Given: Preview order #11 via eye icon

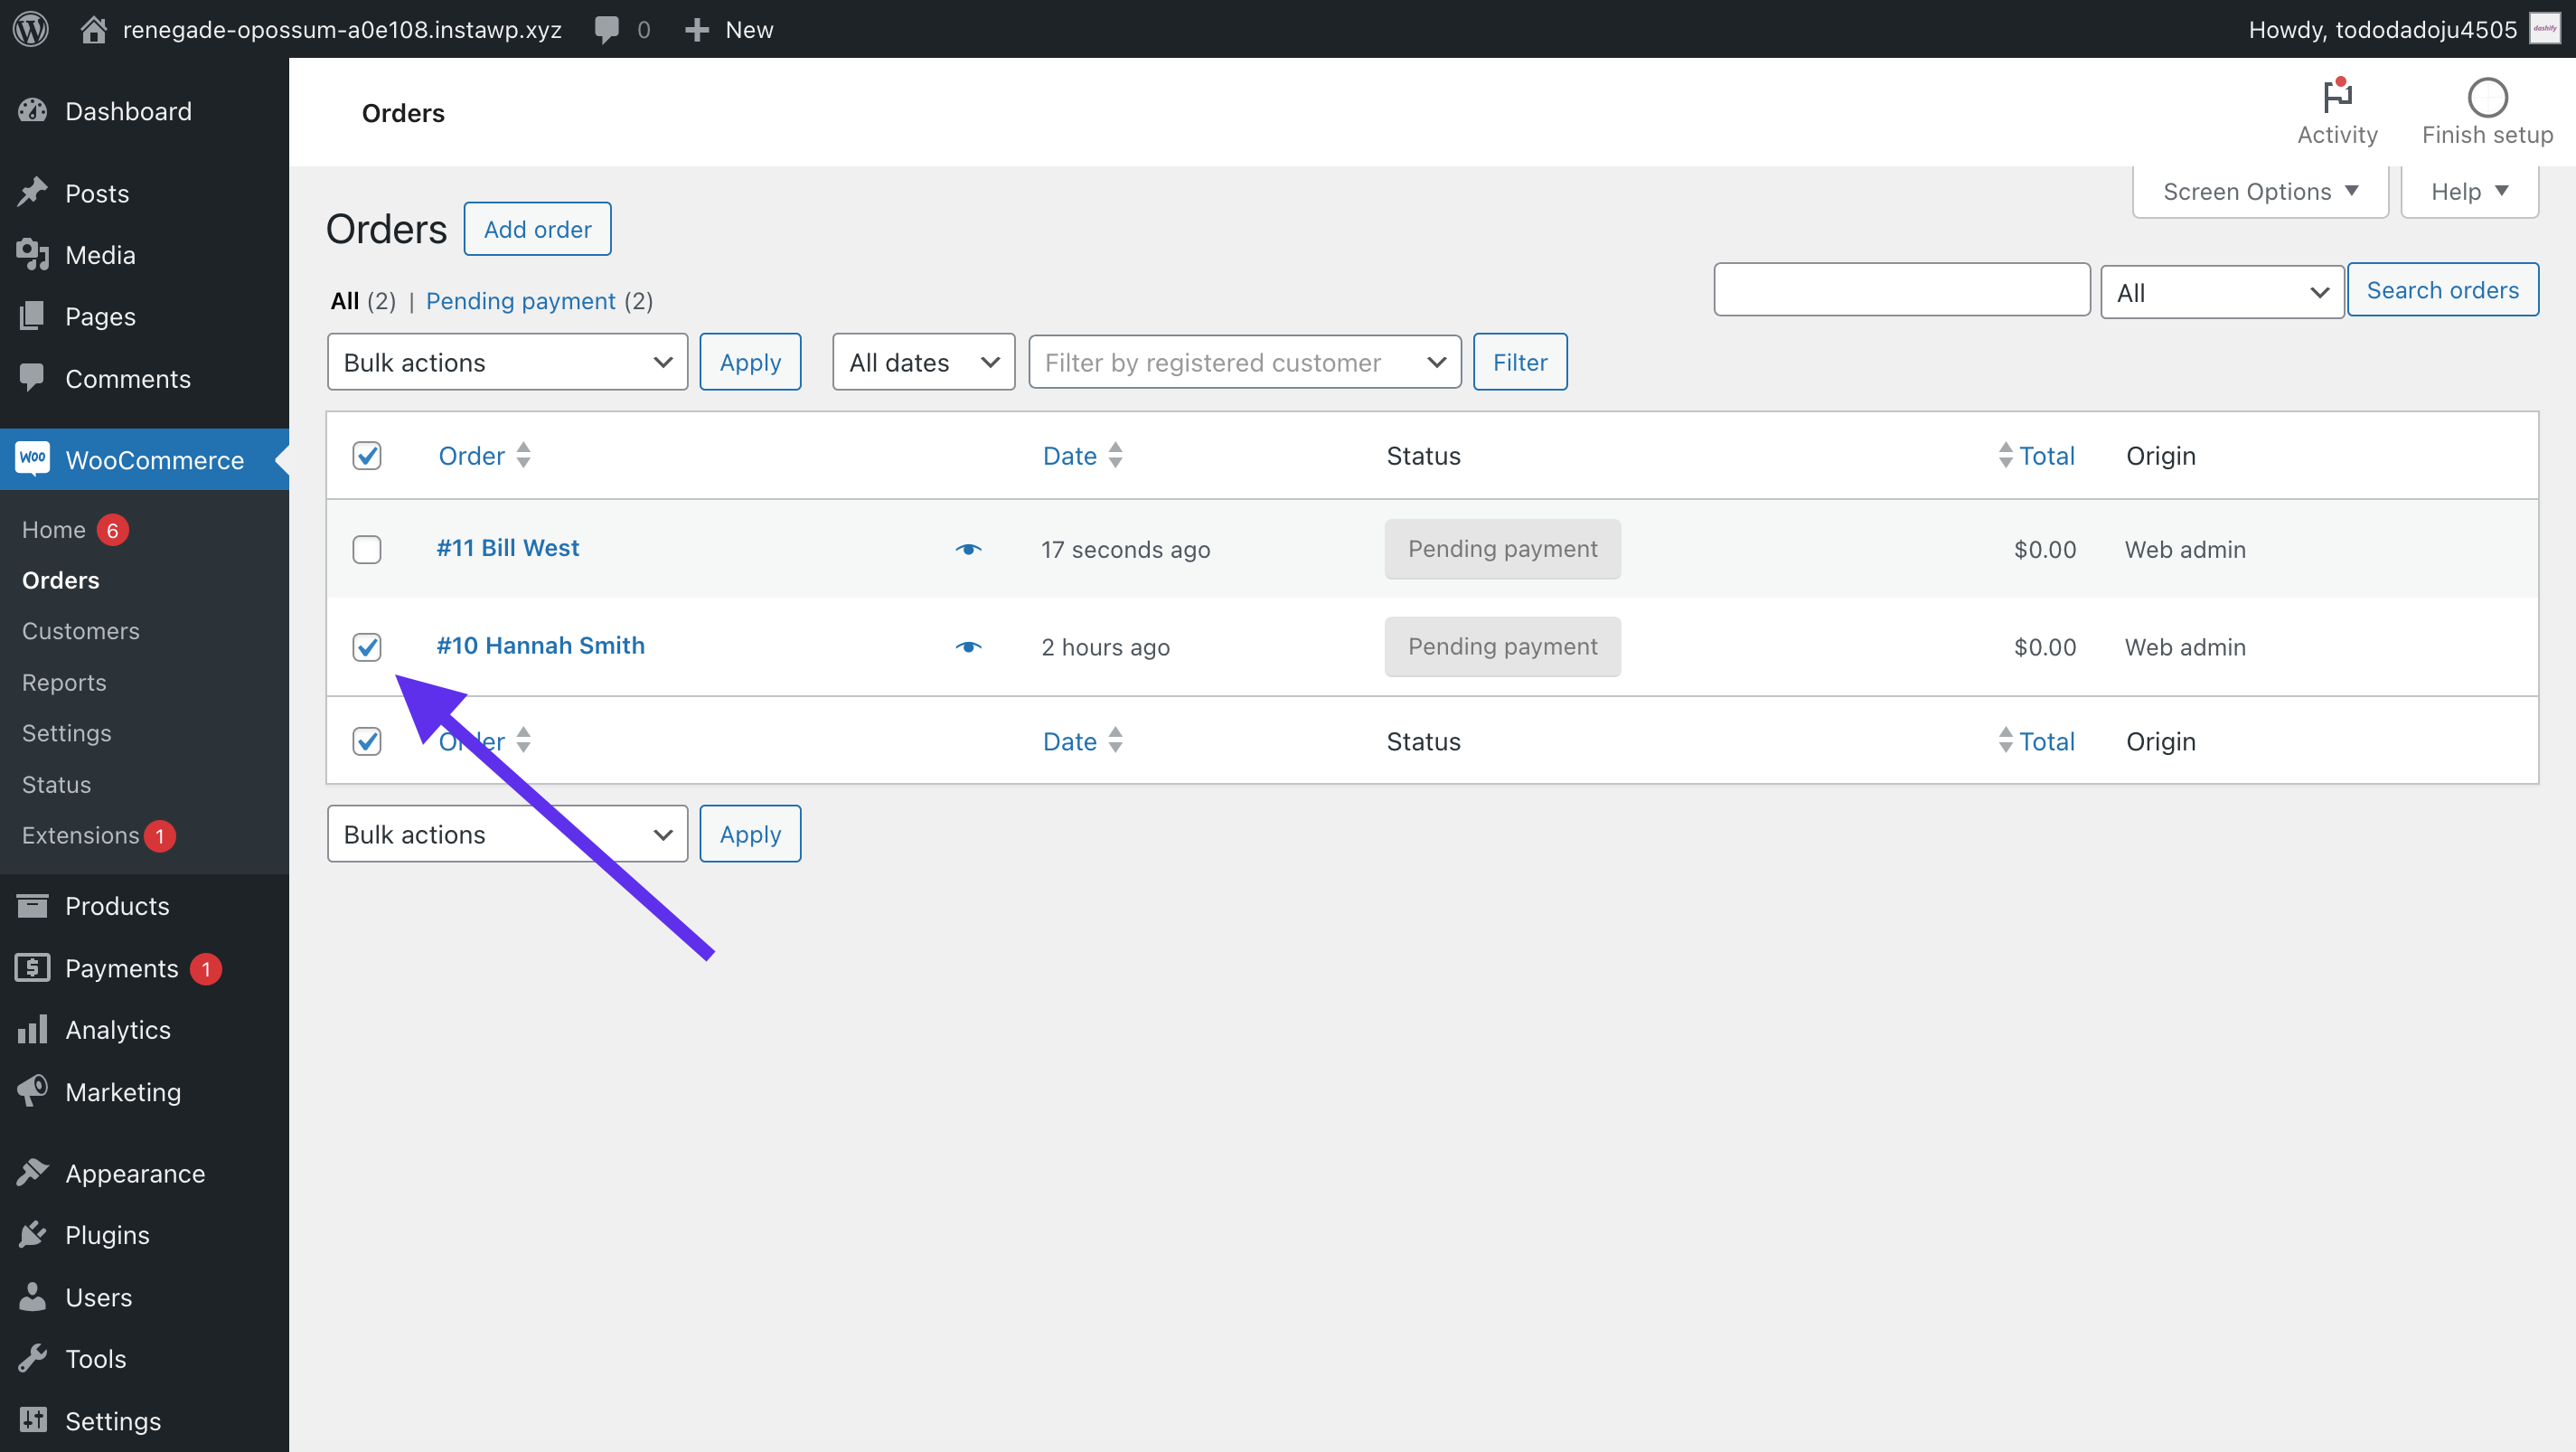Looking at the screenshot, I should click(968, 549).
